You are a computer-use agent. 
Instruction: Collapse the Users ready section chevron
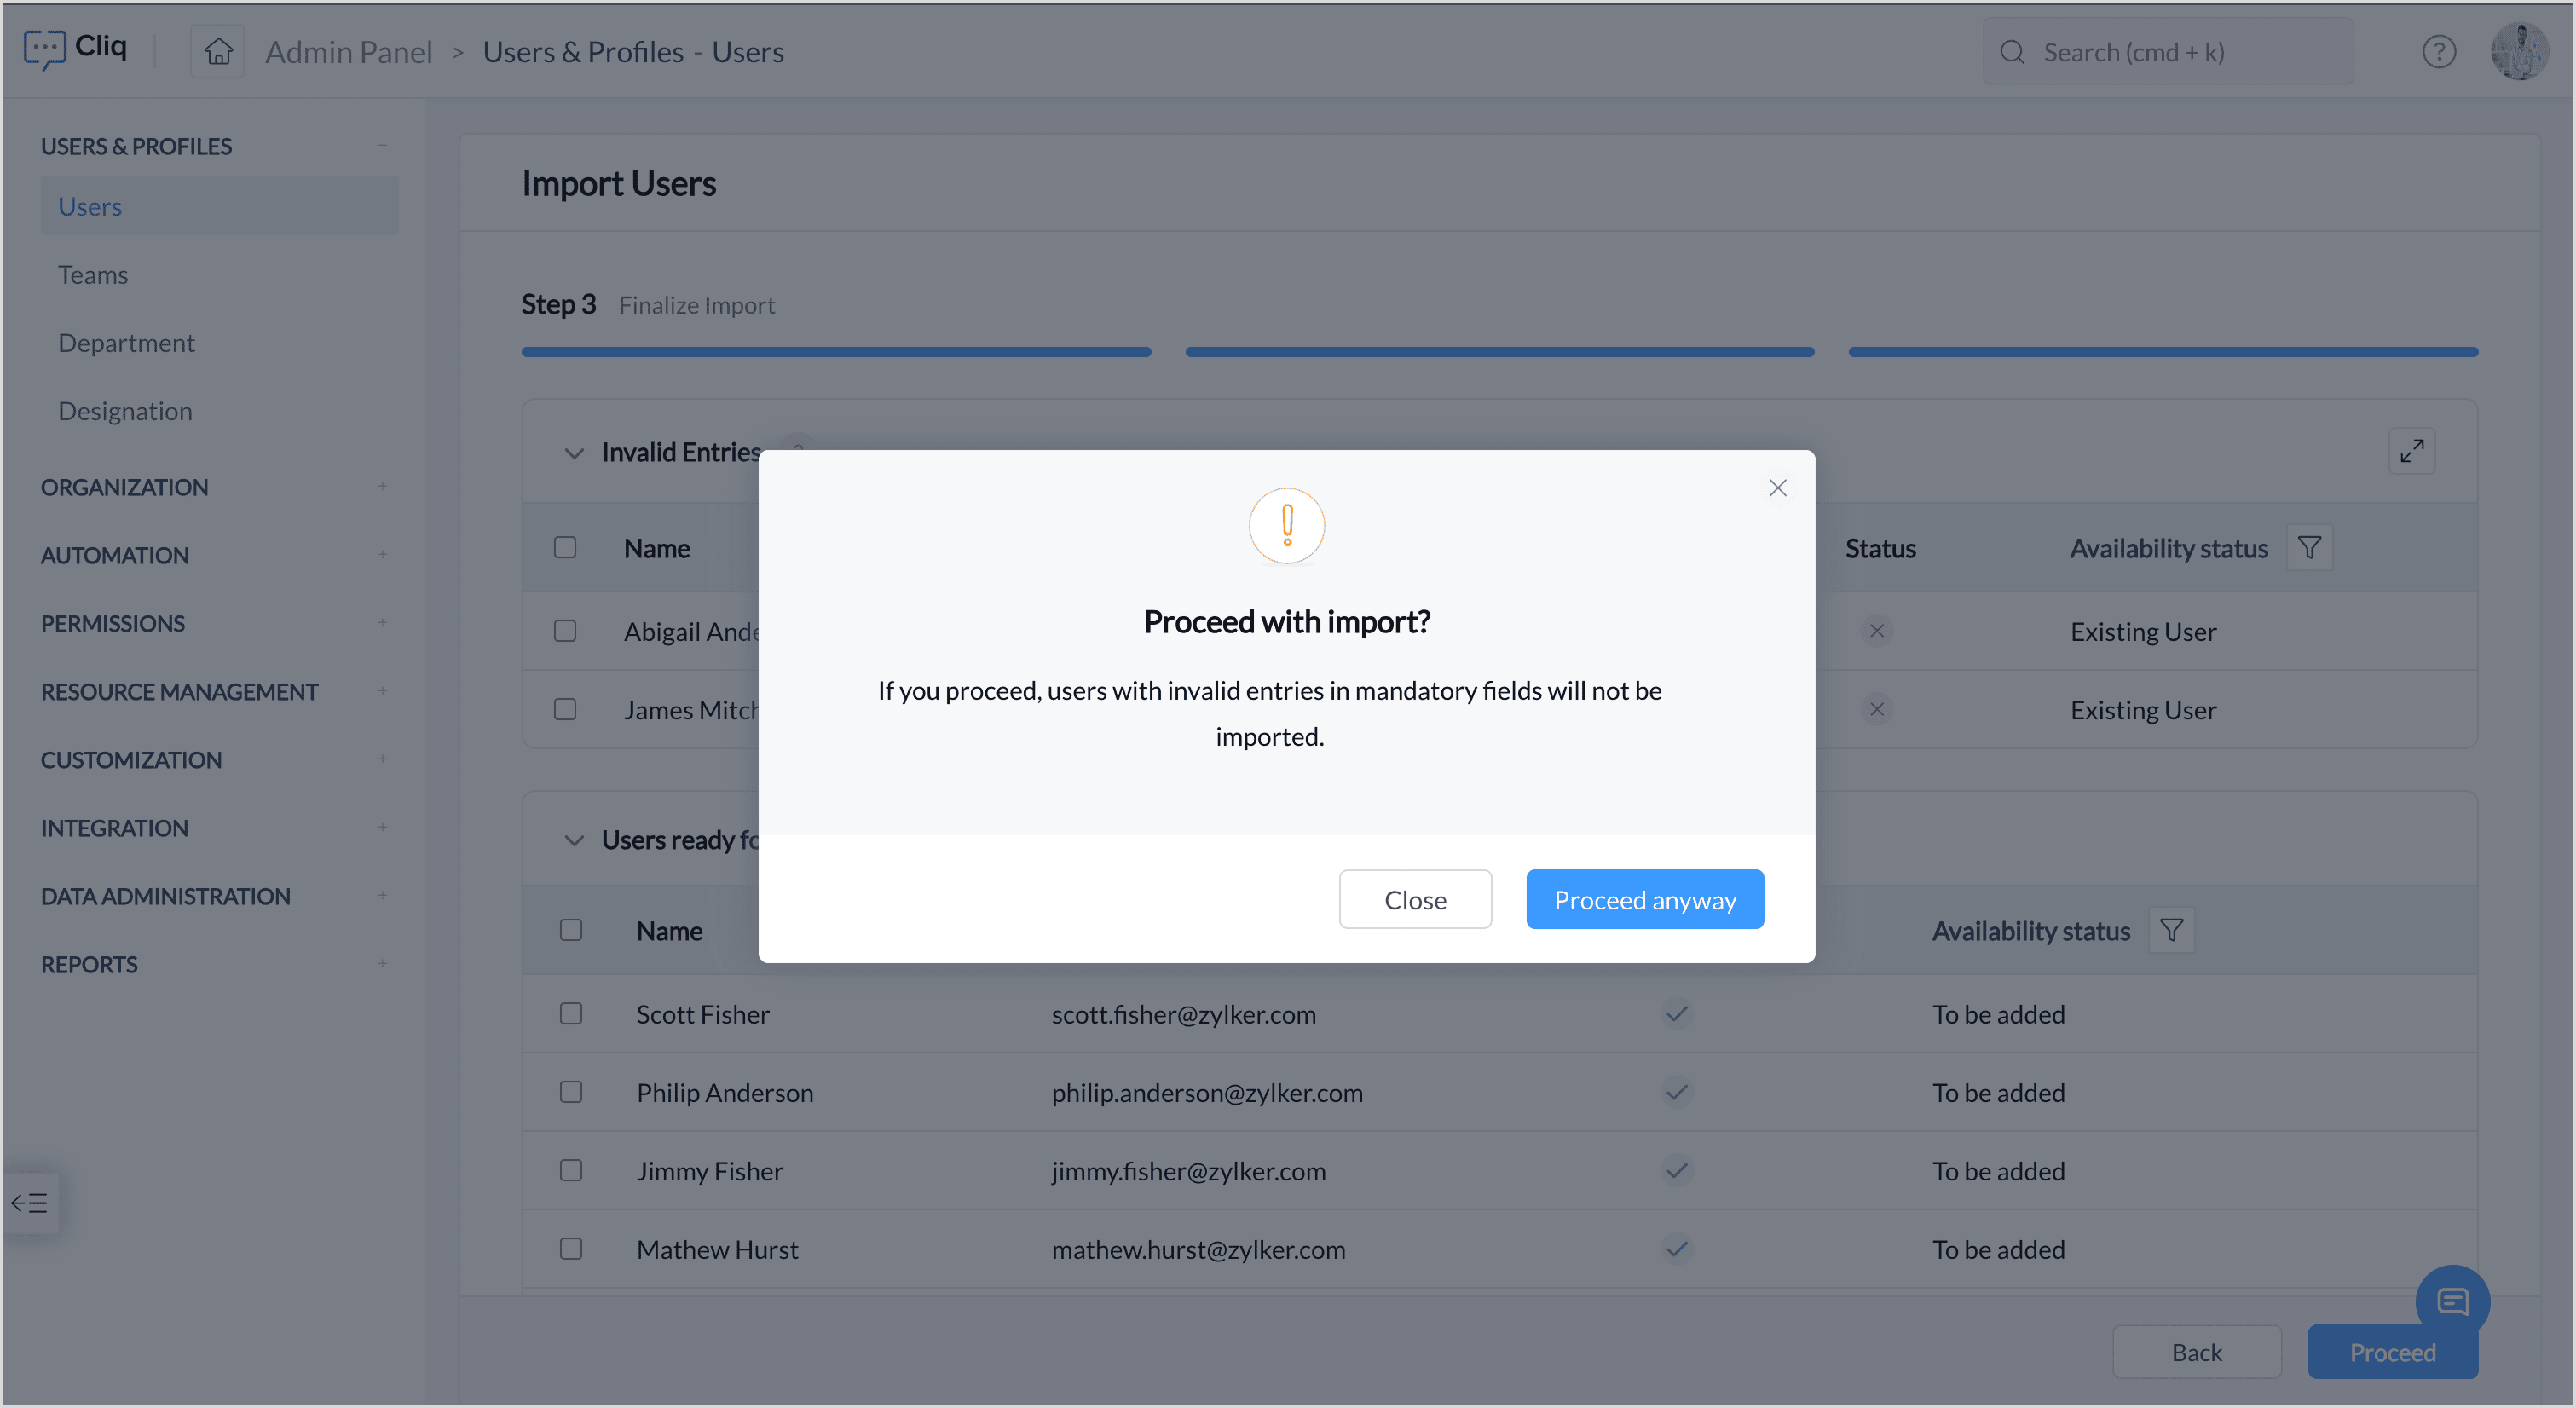point(574,840)
